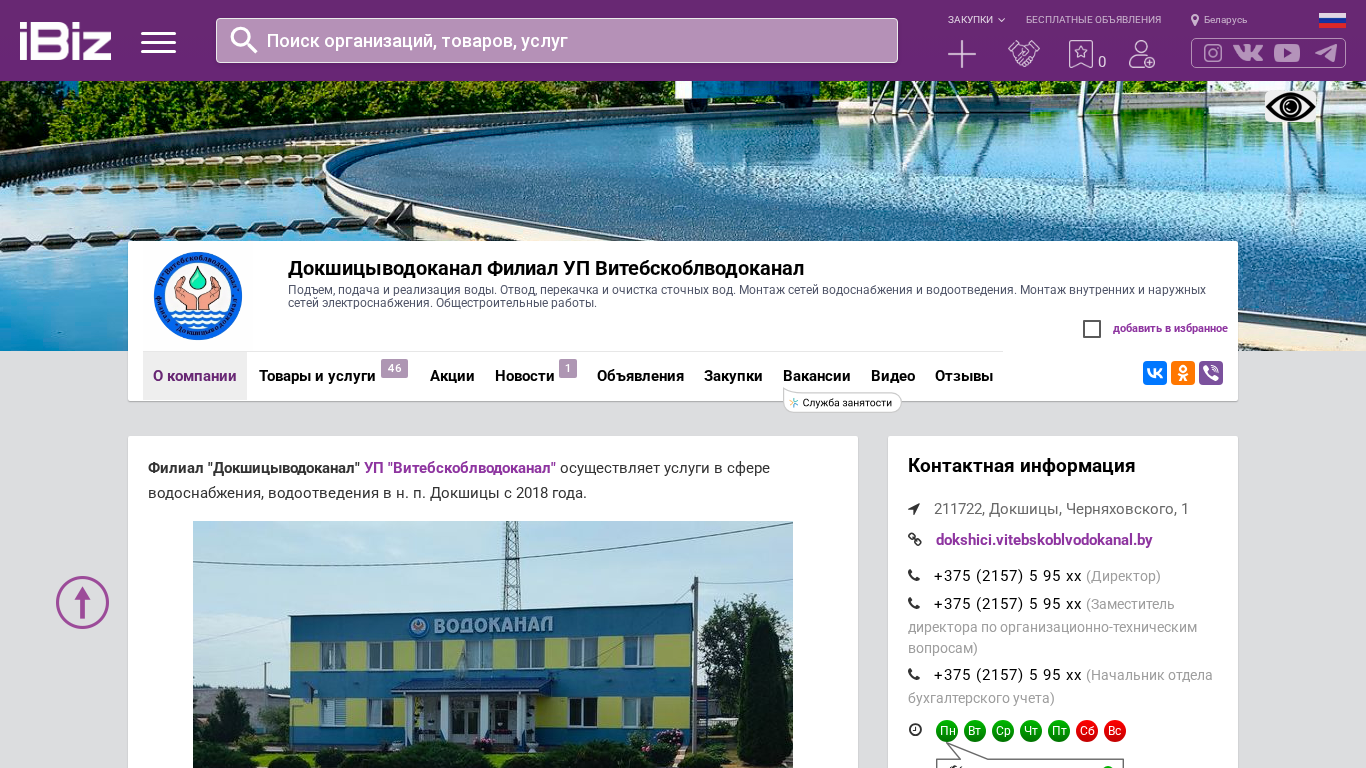Check the 'добавить в избранное' checkbox
Image resolution: width=1366 pixels, height=768 pixels.
coord(1092,329)
